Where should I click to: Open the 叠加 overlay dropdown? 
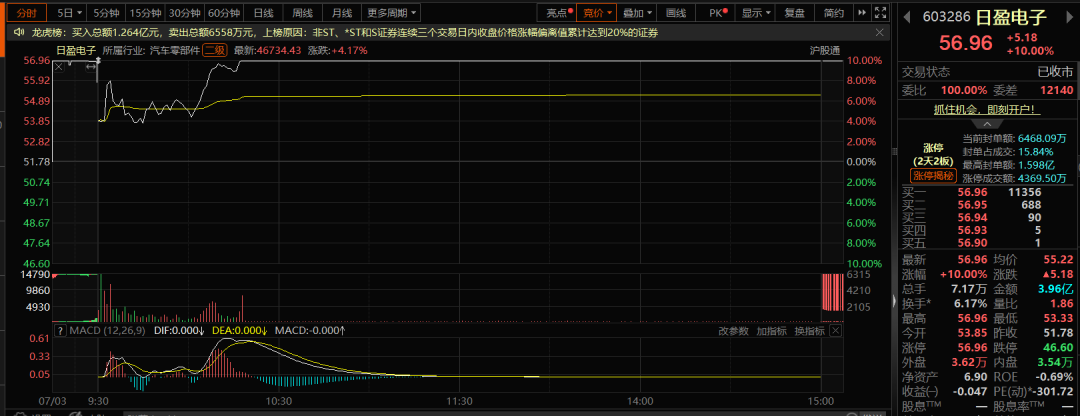637,12
